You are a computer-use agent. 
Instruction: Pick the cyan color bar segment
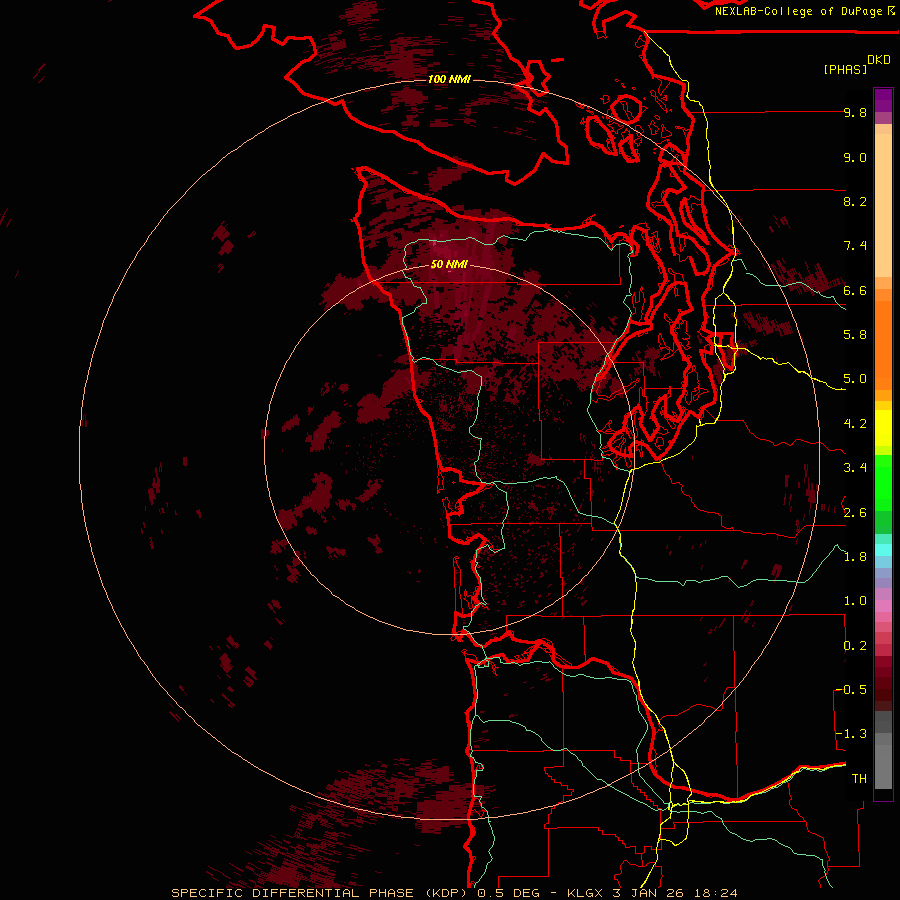(883, 550)
